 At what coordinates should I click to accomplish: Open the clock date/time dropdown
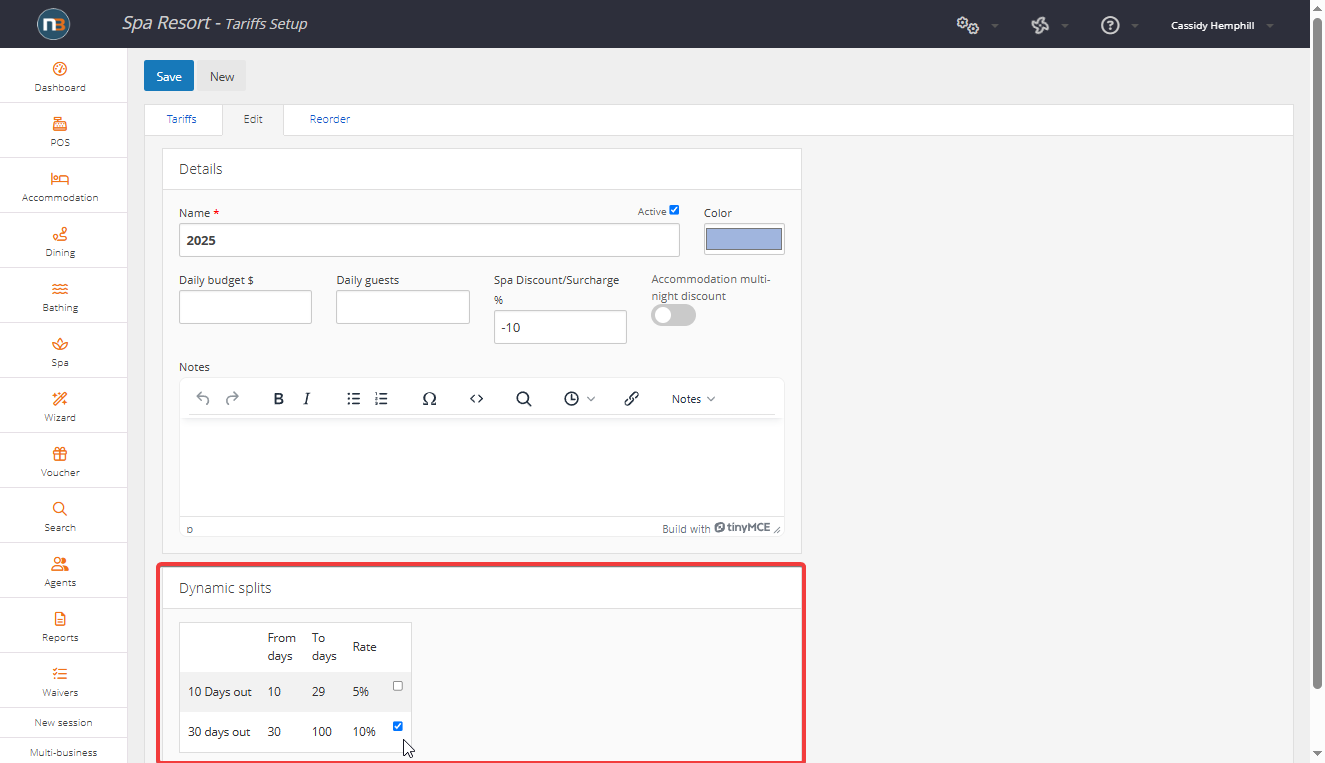(579, 399)
